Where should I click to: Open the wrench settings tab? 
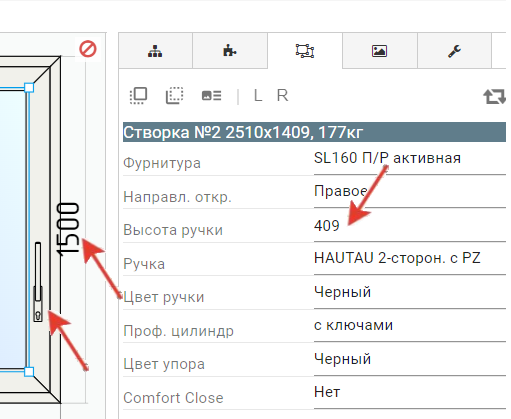tap(454, 51)
